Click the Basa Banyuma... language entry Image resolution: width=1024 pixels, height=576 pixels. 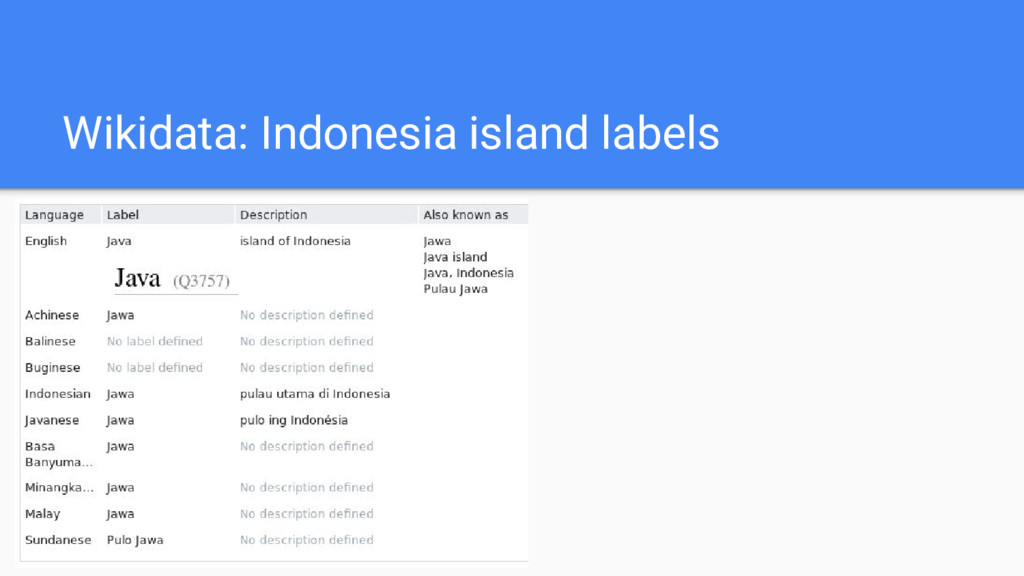tap(59, 454)
